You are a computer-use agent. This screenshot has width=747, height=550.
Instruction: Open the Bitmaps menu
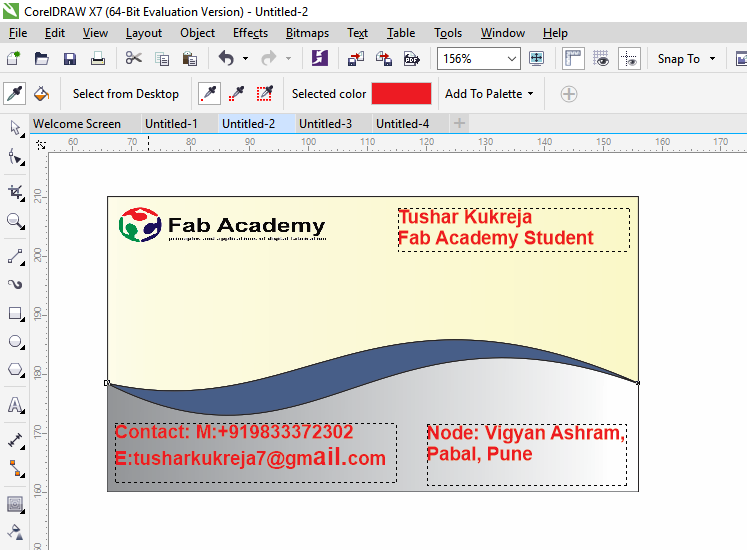point(307,33)
